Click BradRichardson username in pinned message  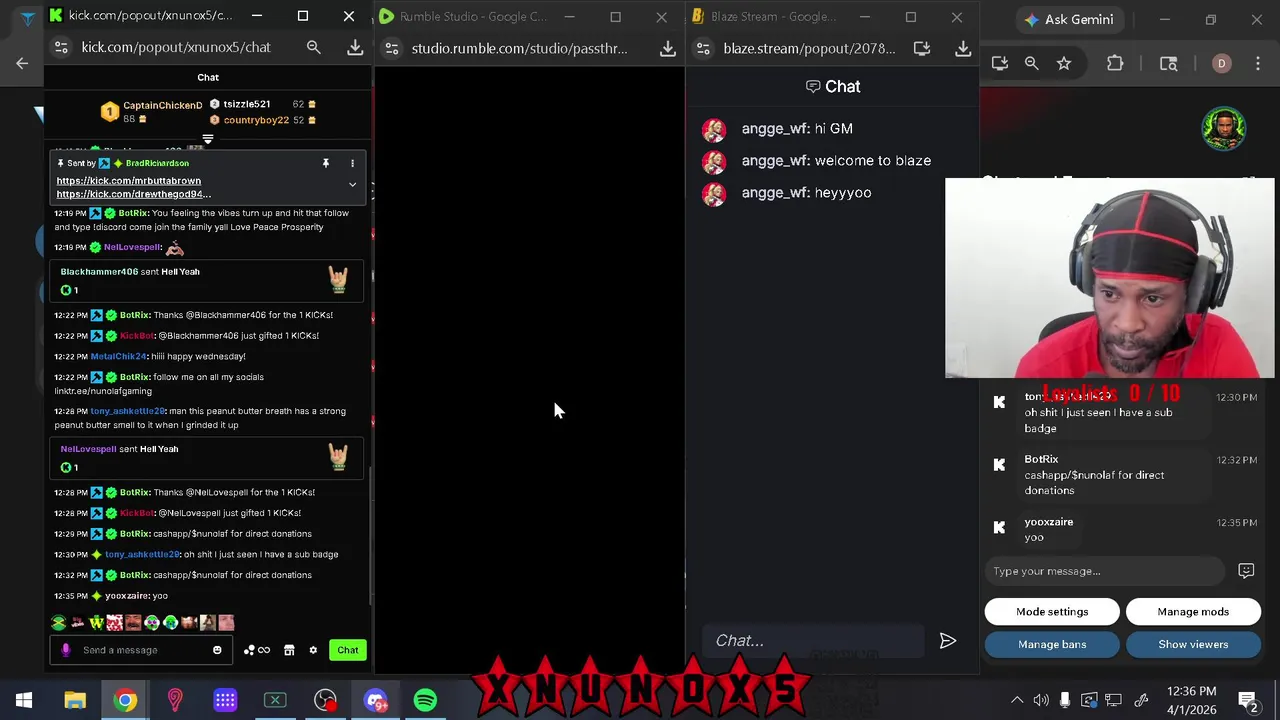(157, 163)
